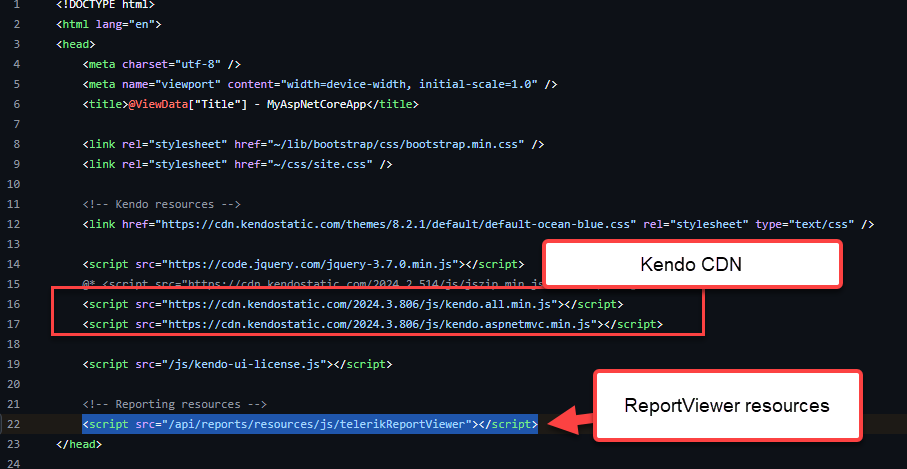Click line number 16 in the gutter

[14, 304]
